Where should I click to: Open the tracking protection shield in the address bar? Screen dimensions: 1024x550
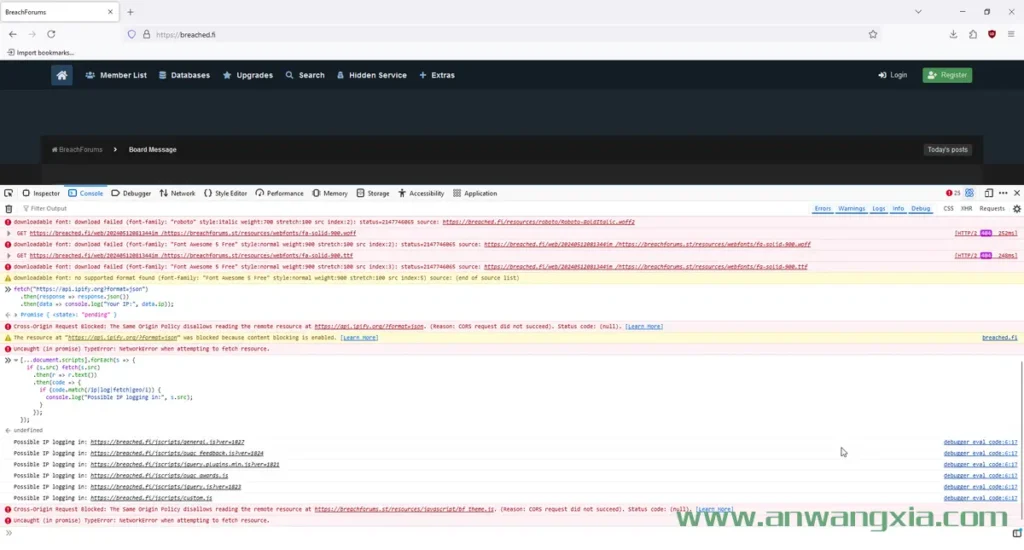click(x=132, y=35)
